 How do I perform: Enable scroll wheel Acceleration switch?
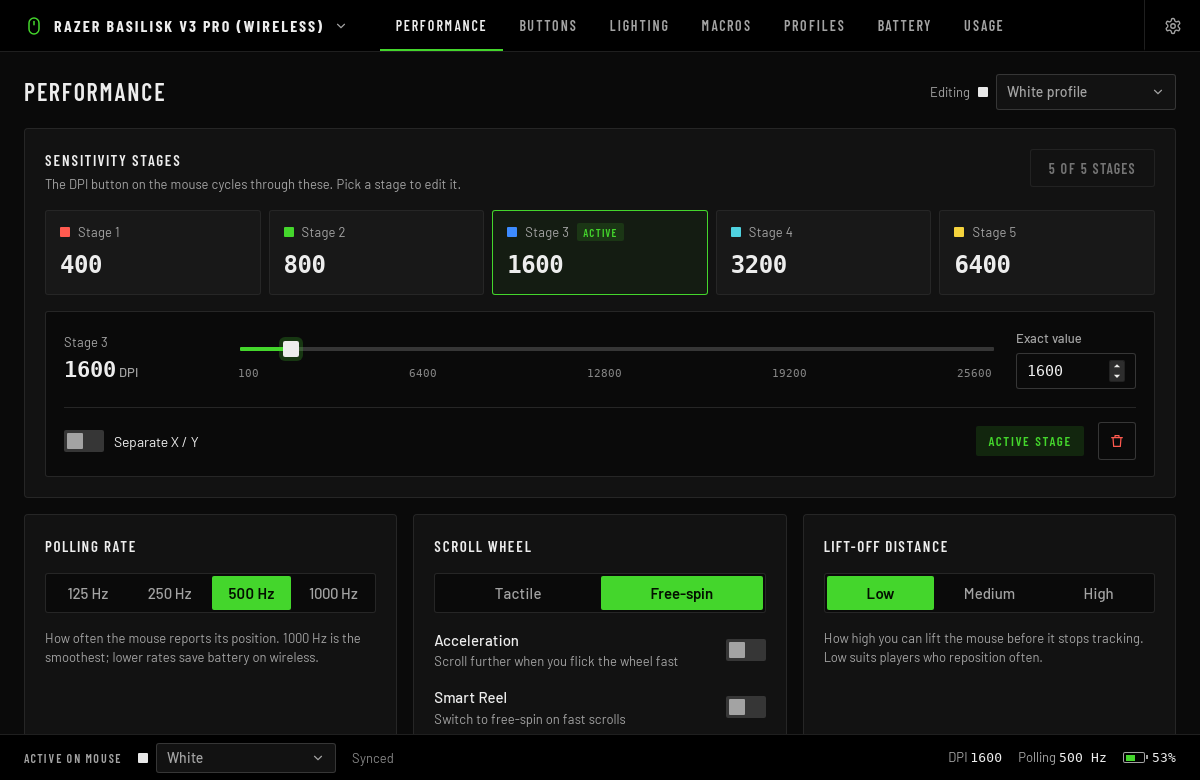[746, 650]
